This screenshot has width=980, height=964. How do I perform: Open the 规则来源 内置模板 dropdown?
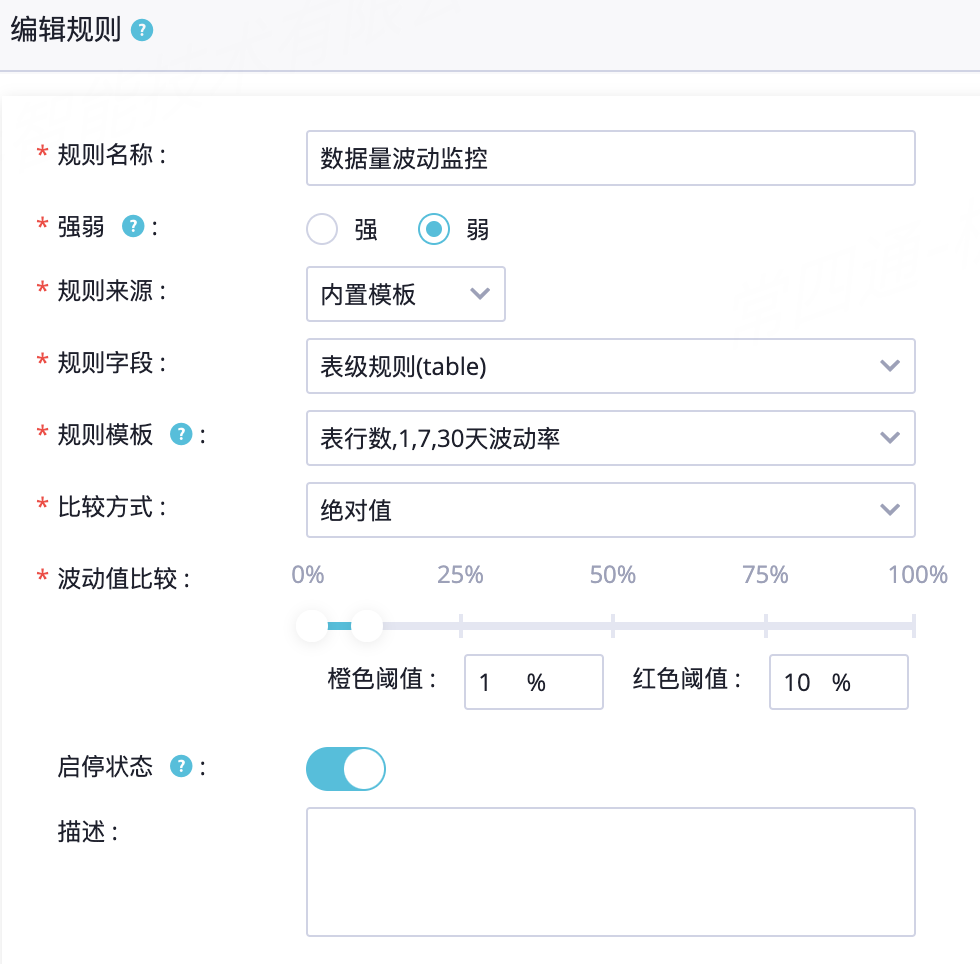[x=406, y=294]
